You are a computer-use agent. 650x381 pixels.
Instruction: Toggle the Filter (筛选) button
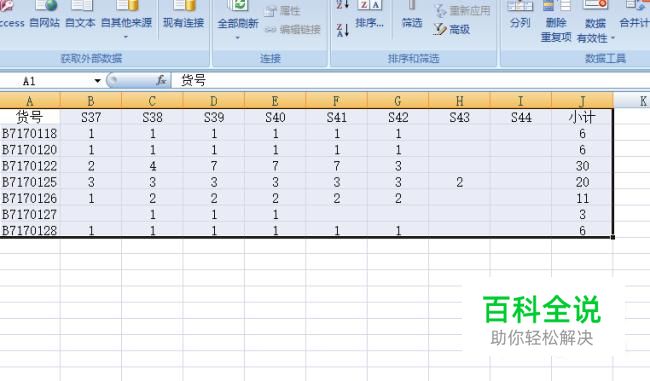(412, 15)
